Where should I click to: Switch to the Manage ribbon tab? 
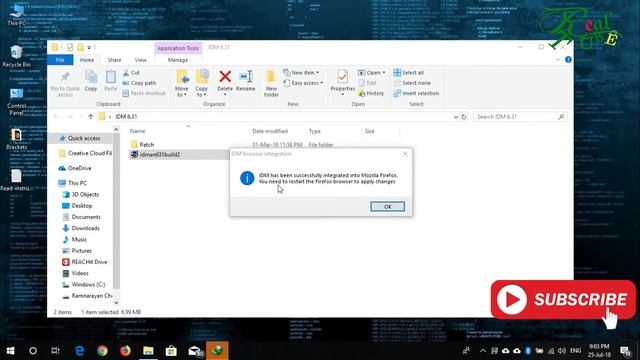[x=178, y=60]
